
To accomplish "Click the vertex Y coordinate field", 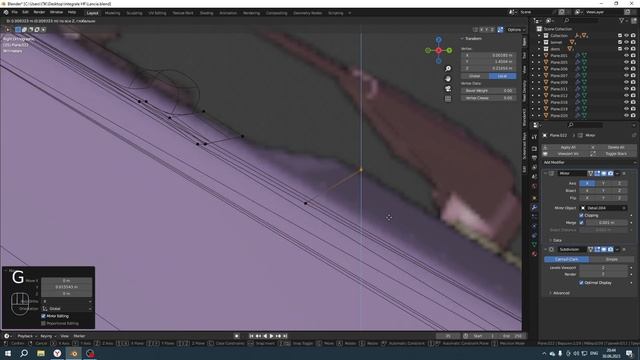I will [489, 62].
